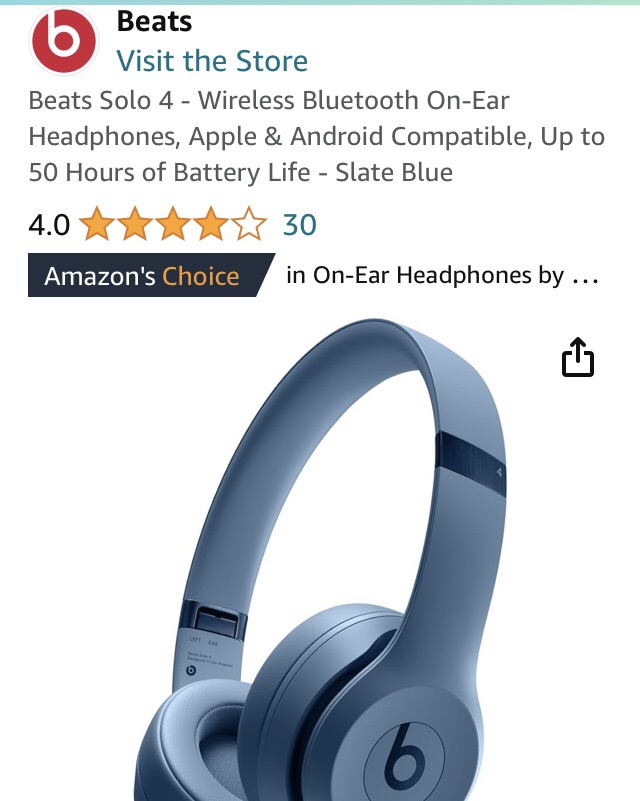Tap the orange Choice word in badge
This screenshot has height=801, width=640.
pos(200,276)
